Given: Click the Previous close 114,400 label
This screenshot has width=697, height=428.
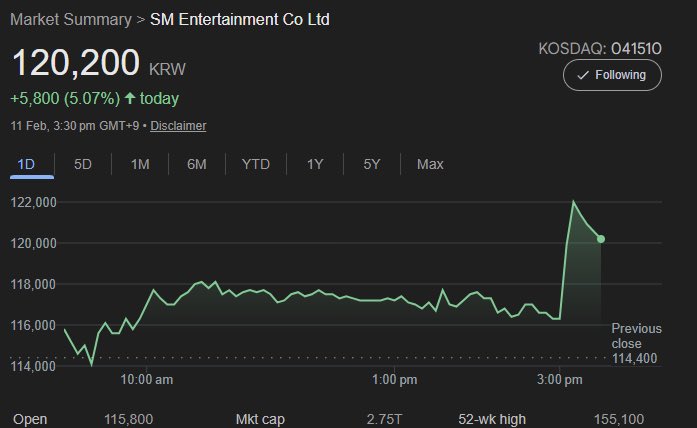Looking at the screenshot, I should 636,343.
